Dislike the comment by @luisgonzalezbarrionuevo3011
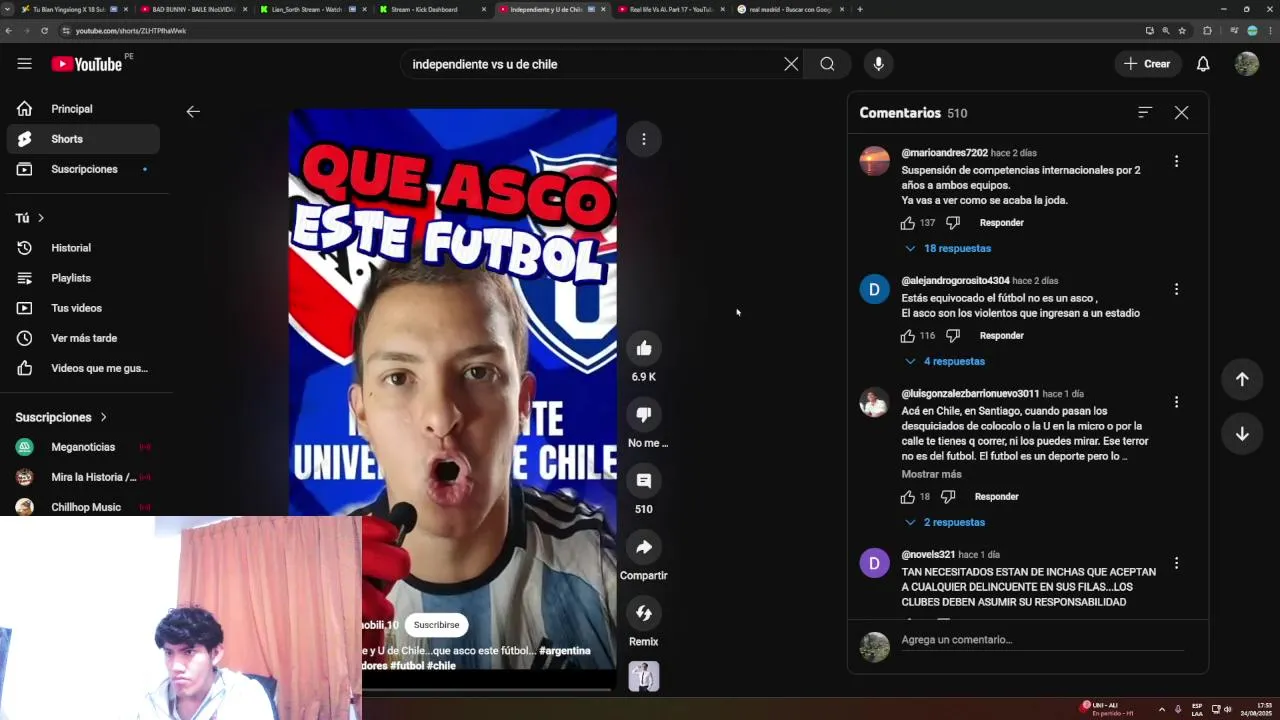Image resolution: width=1280 pixels, height=720 pixels. pos(948,497)
